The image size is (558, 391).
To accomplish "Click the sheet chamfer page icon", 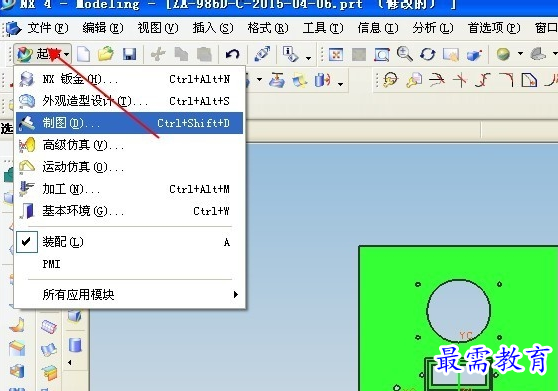I will 529,80.
